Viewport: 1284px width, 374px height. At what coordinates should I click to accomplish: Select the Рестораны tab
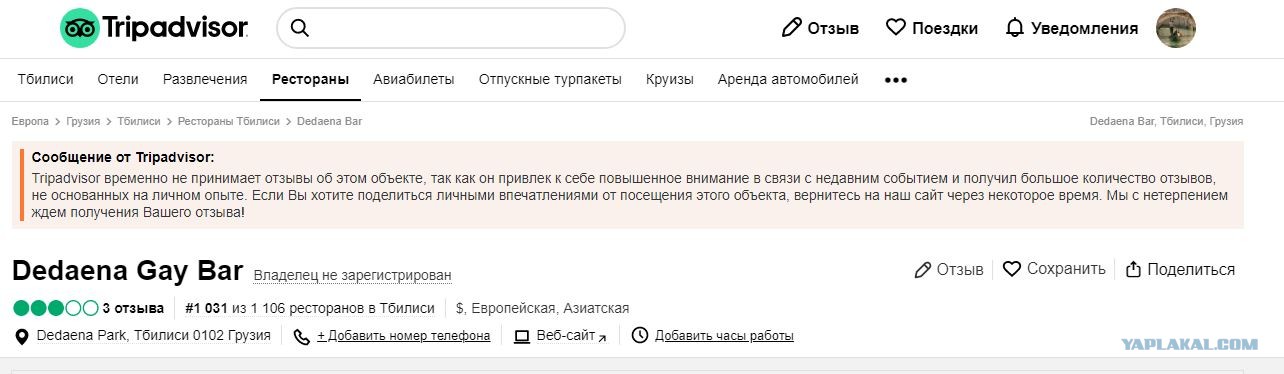[x=310, y=79]
